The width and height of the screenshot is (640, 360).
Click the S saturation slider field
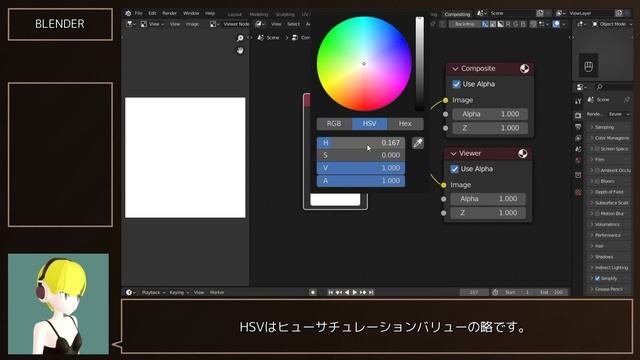(x=361, y=155)
